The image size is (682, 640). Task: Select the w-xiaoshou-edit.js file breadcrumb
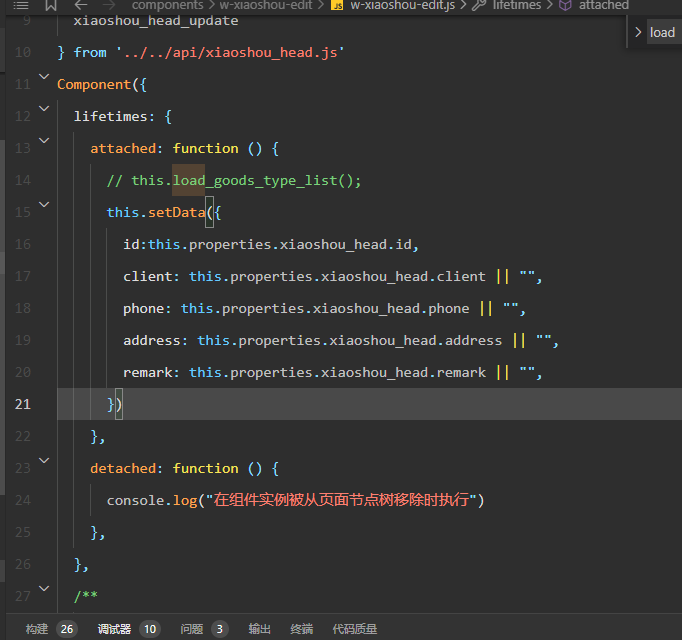(402, 5)
